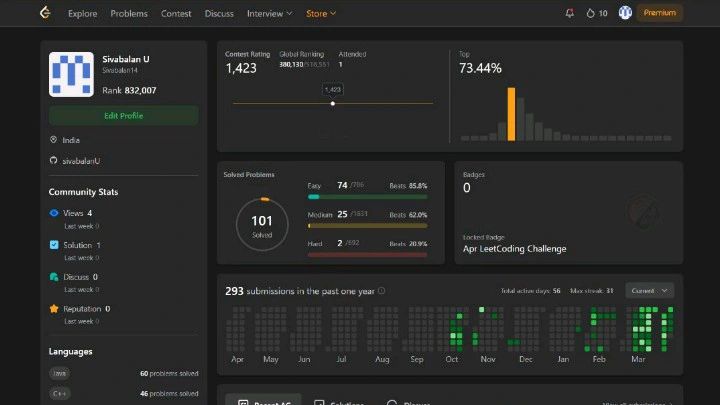Image resolution: width=720 pixels, height=405 pixels.
Task: Click the Oct month label in heatmap
Action: pyautogui.click(x=452, y=359)
